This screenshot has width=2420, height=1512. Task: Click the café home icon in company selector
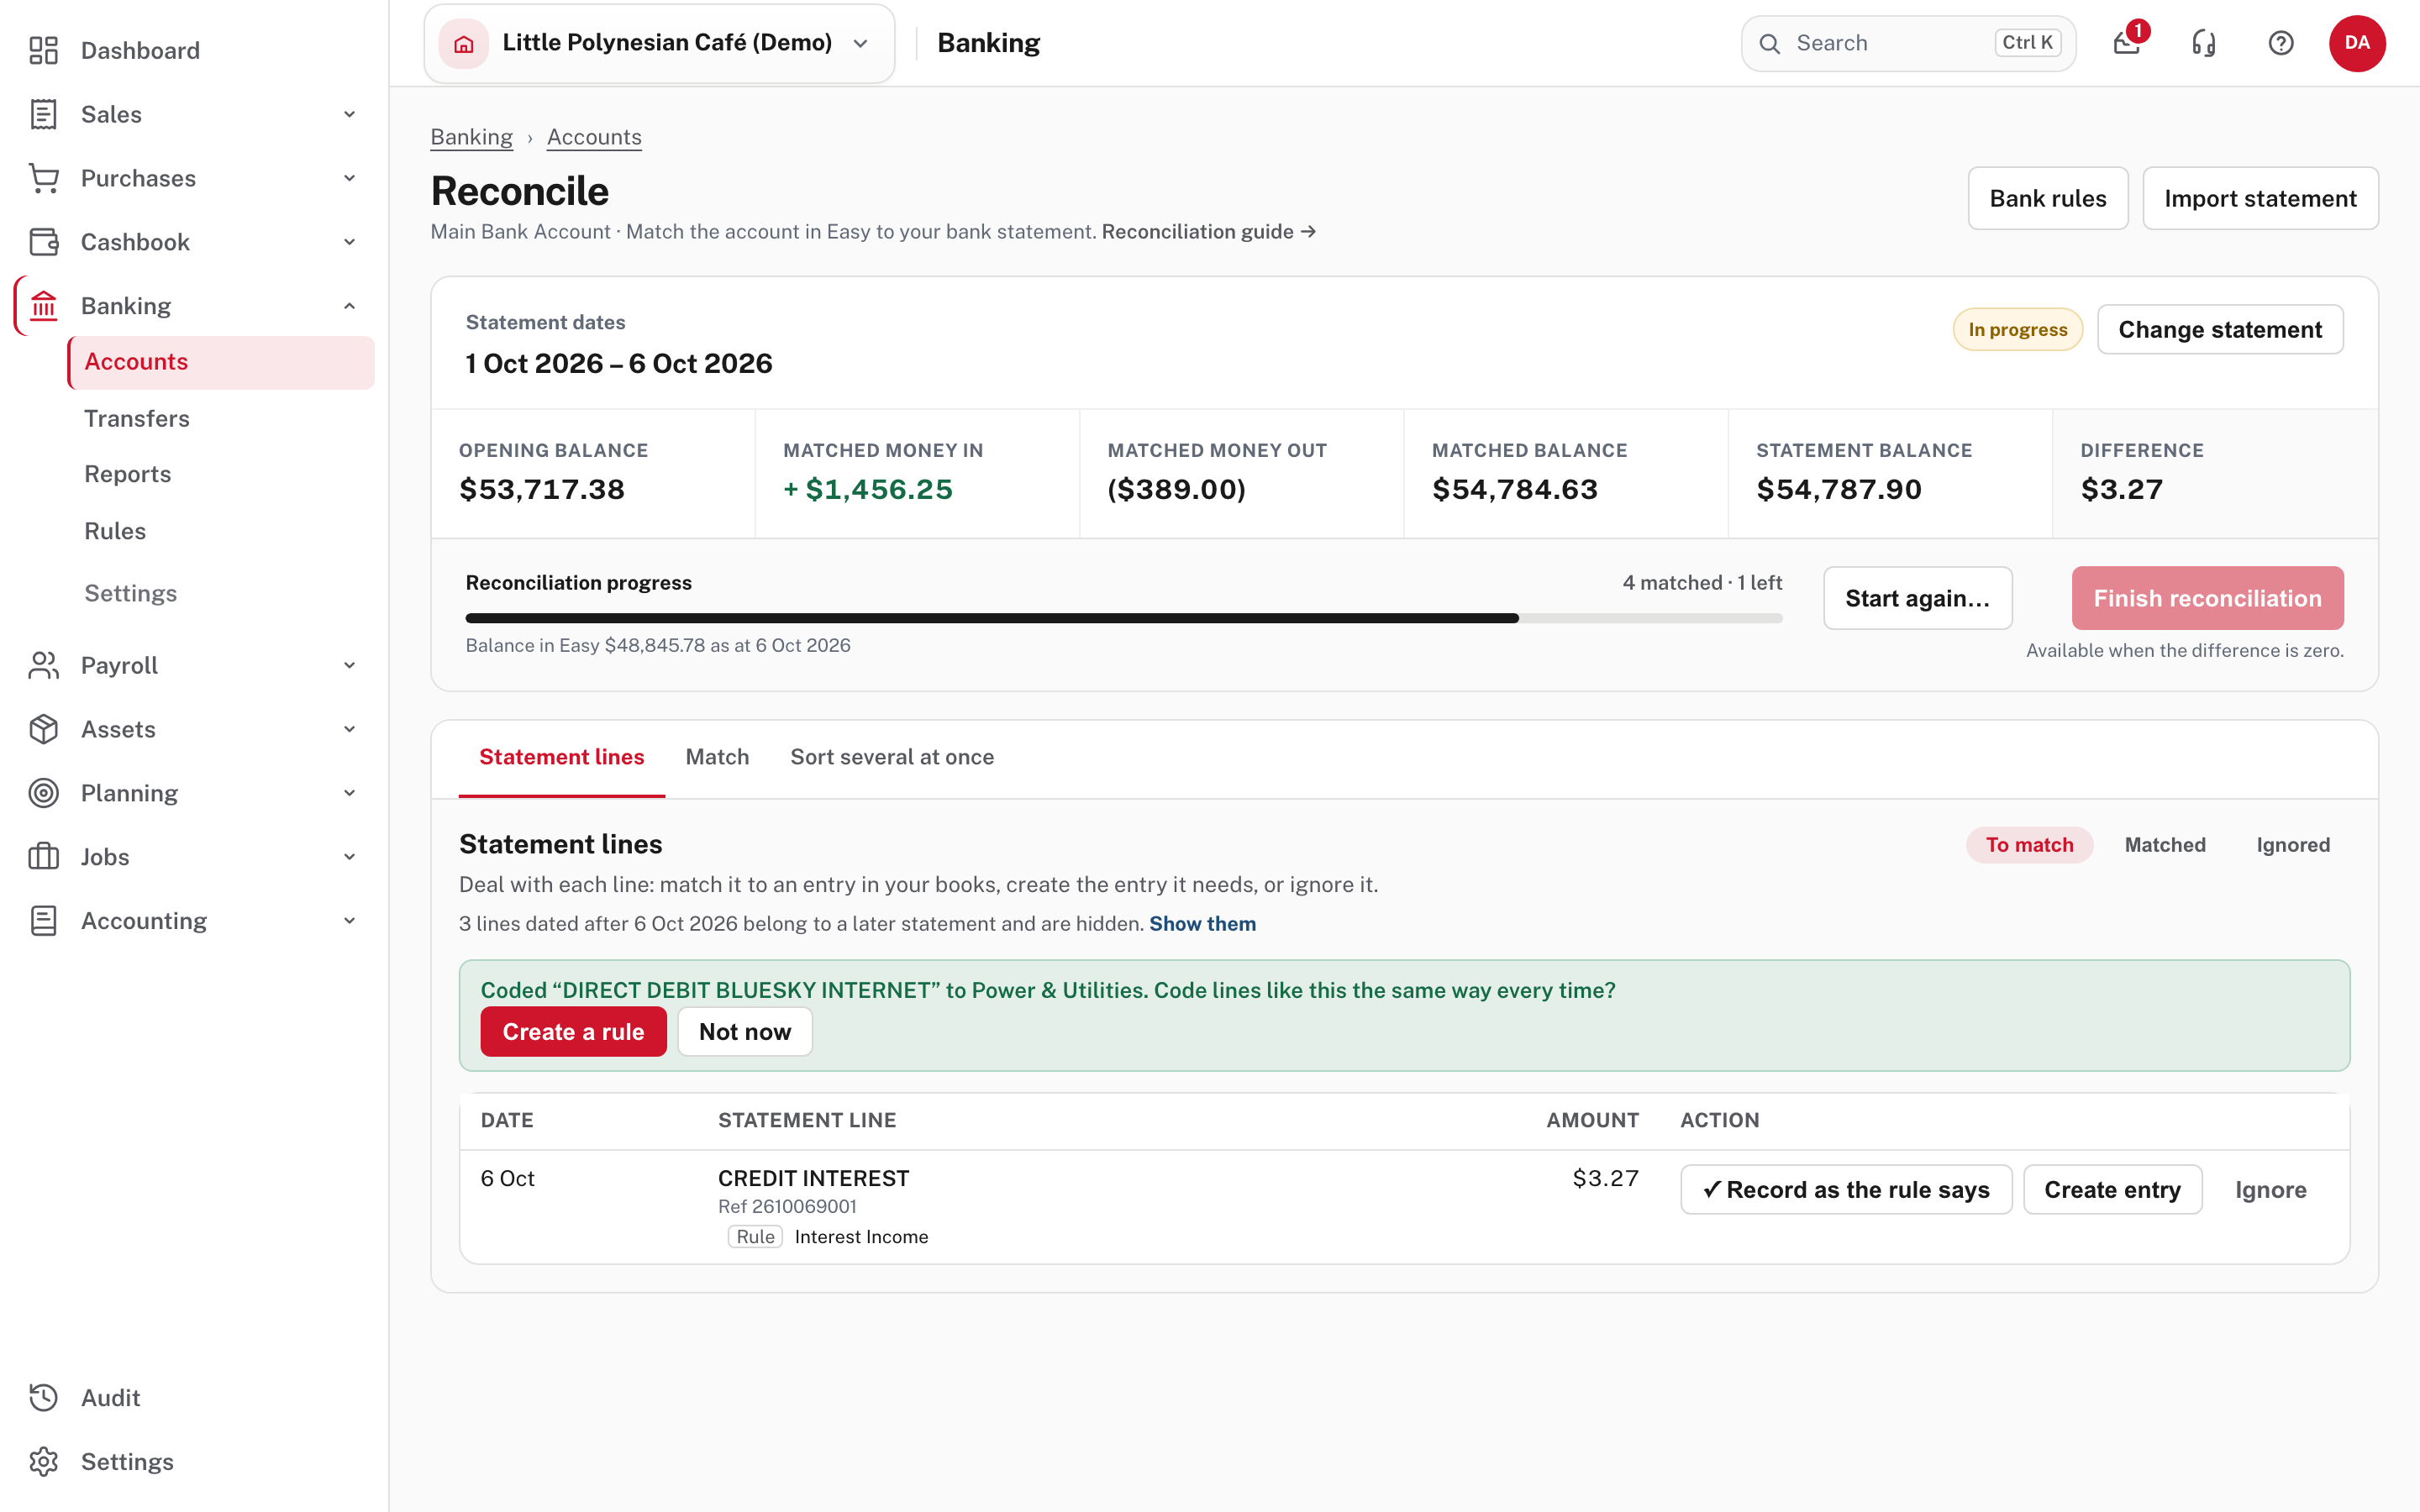[464, 43]
